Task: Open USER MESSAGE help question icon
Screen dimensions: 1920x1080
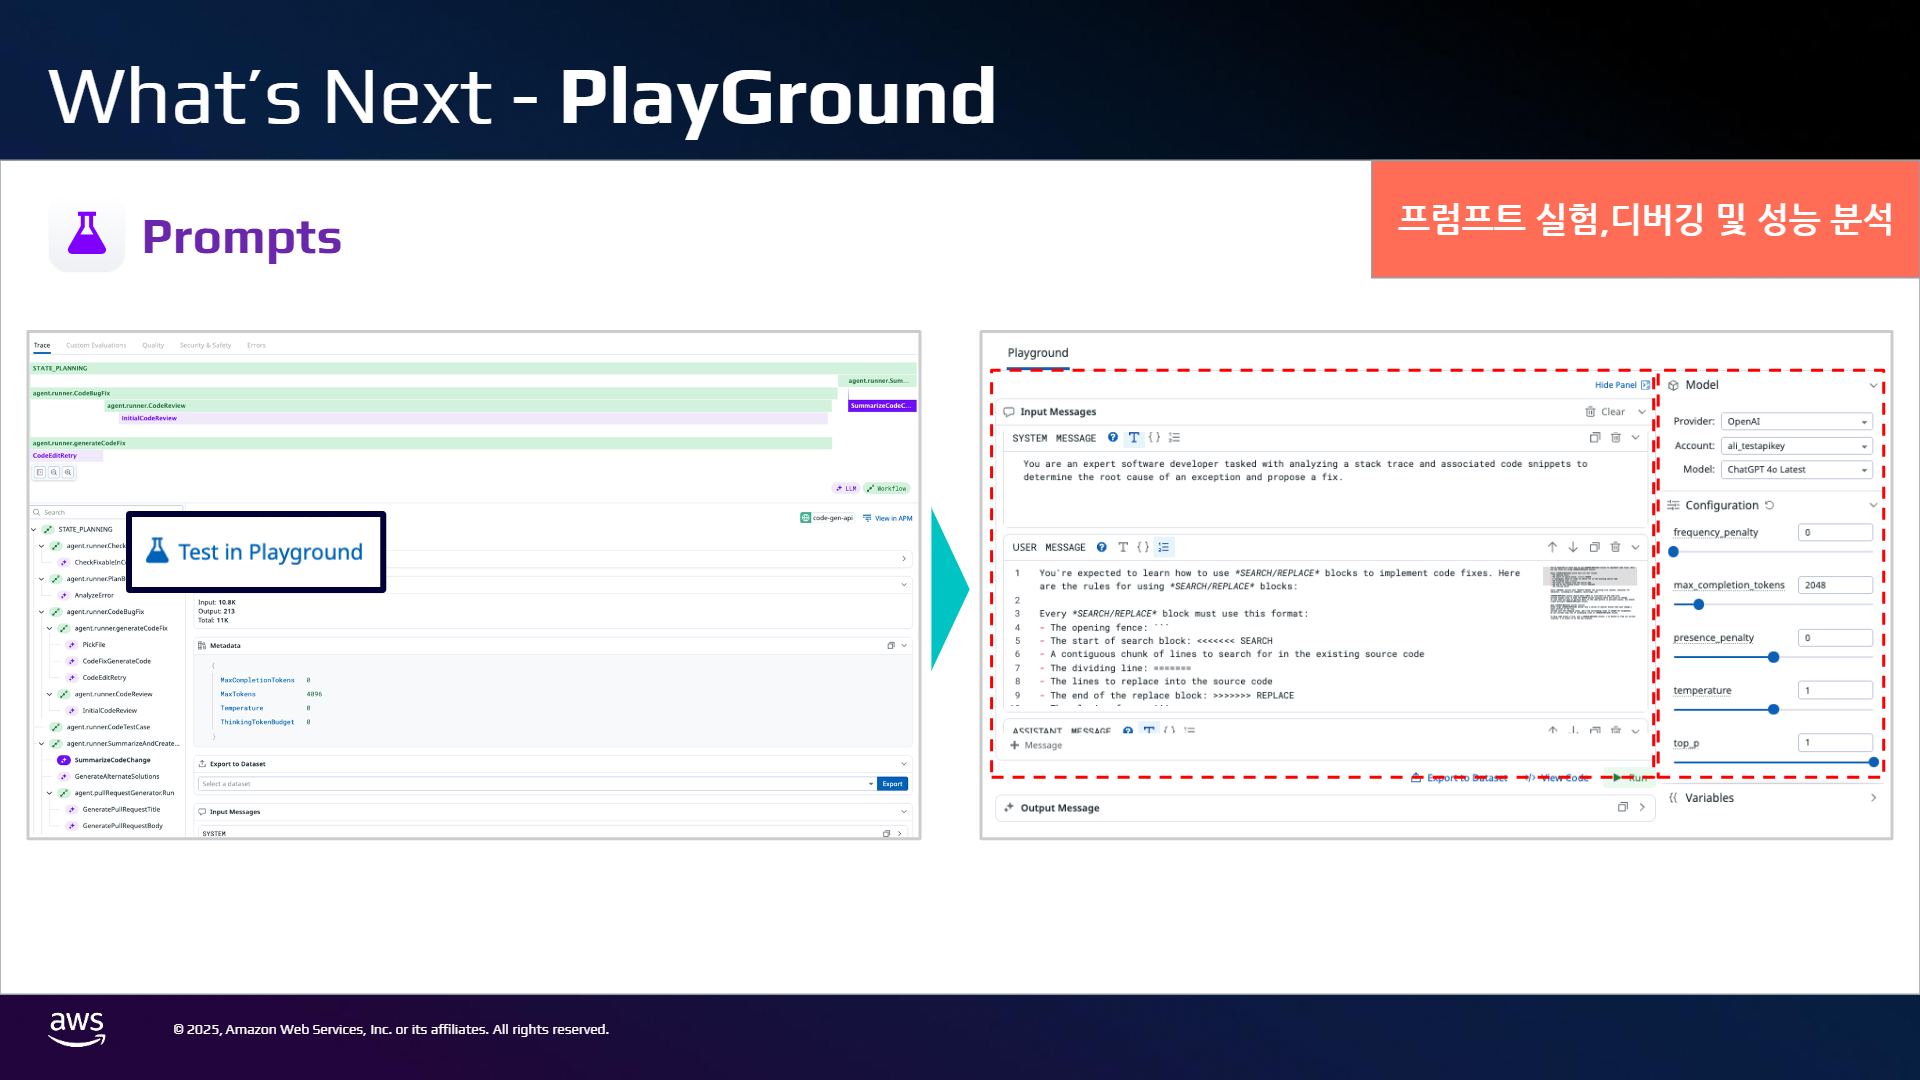Action: (1102, 547)
